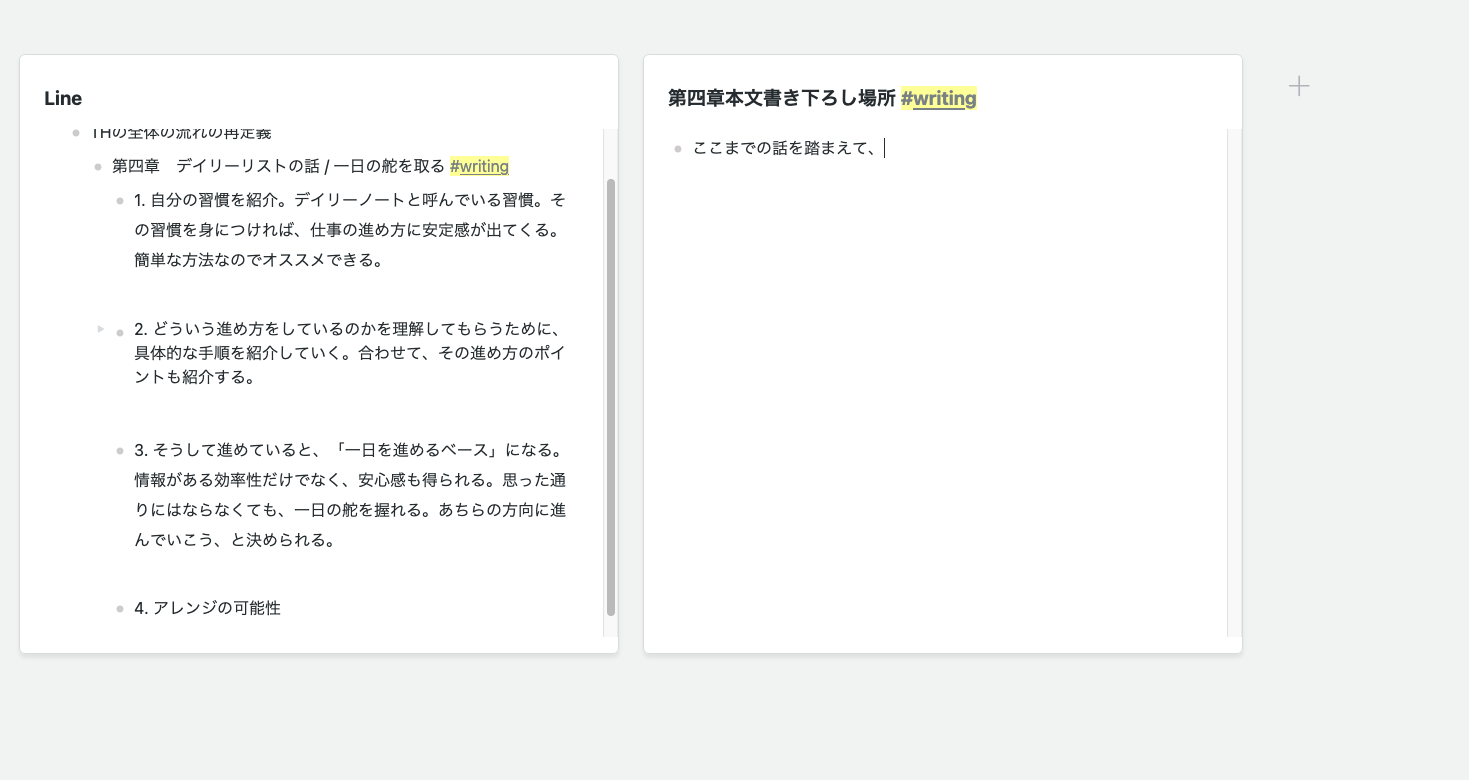Expand children under 第四章 デイリーリストの話

[x=80, y=166]
